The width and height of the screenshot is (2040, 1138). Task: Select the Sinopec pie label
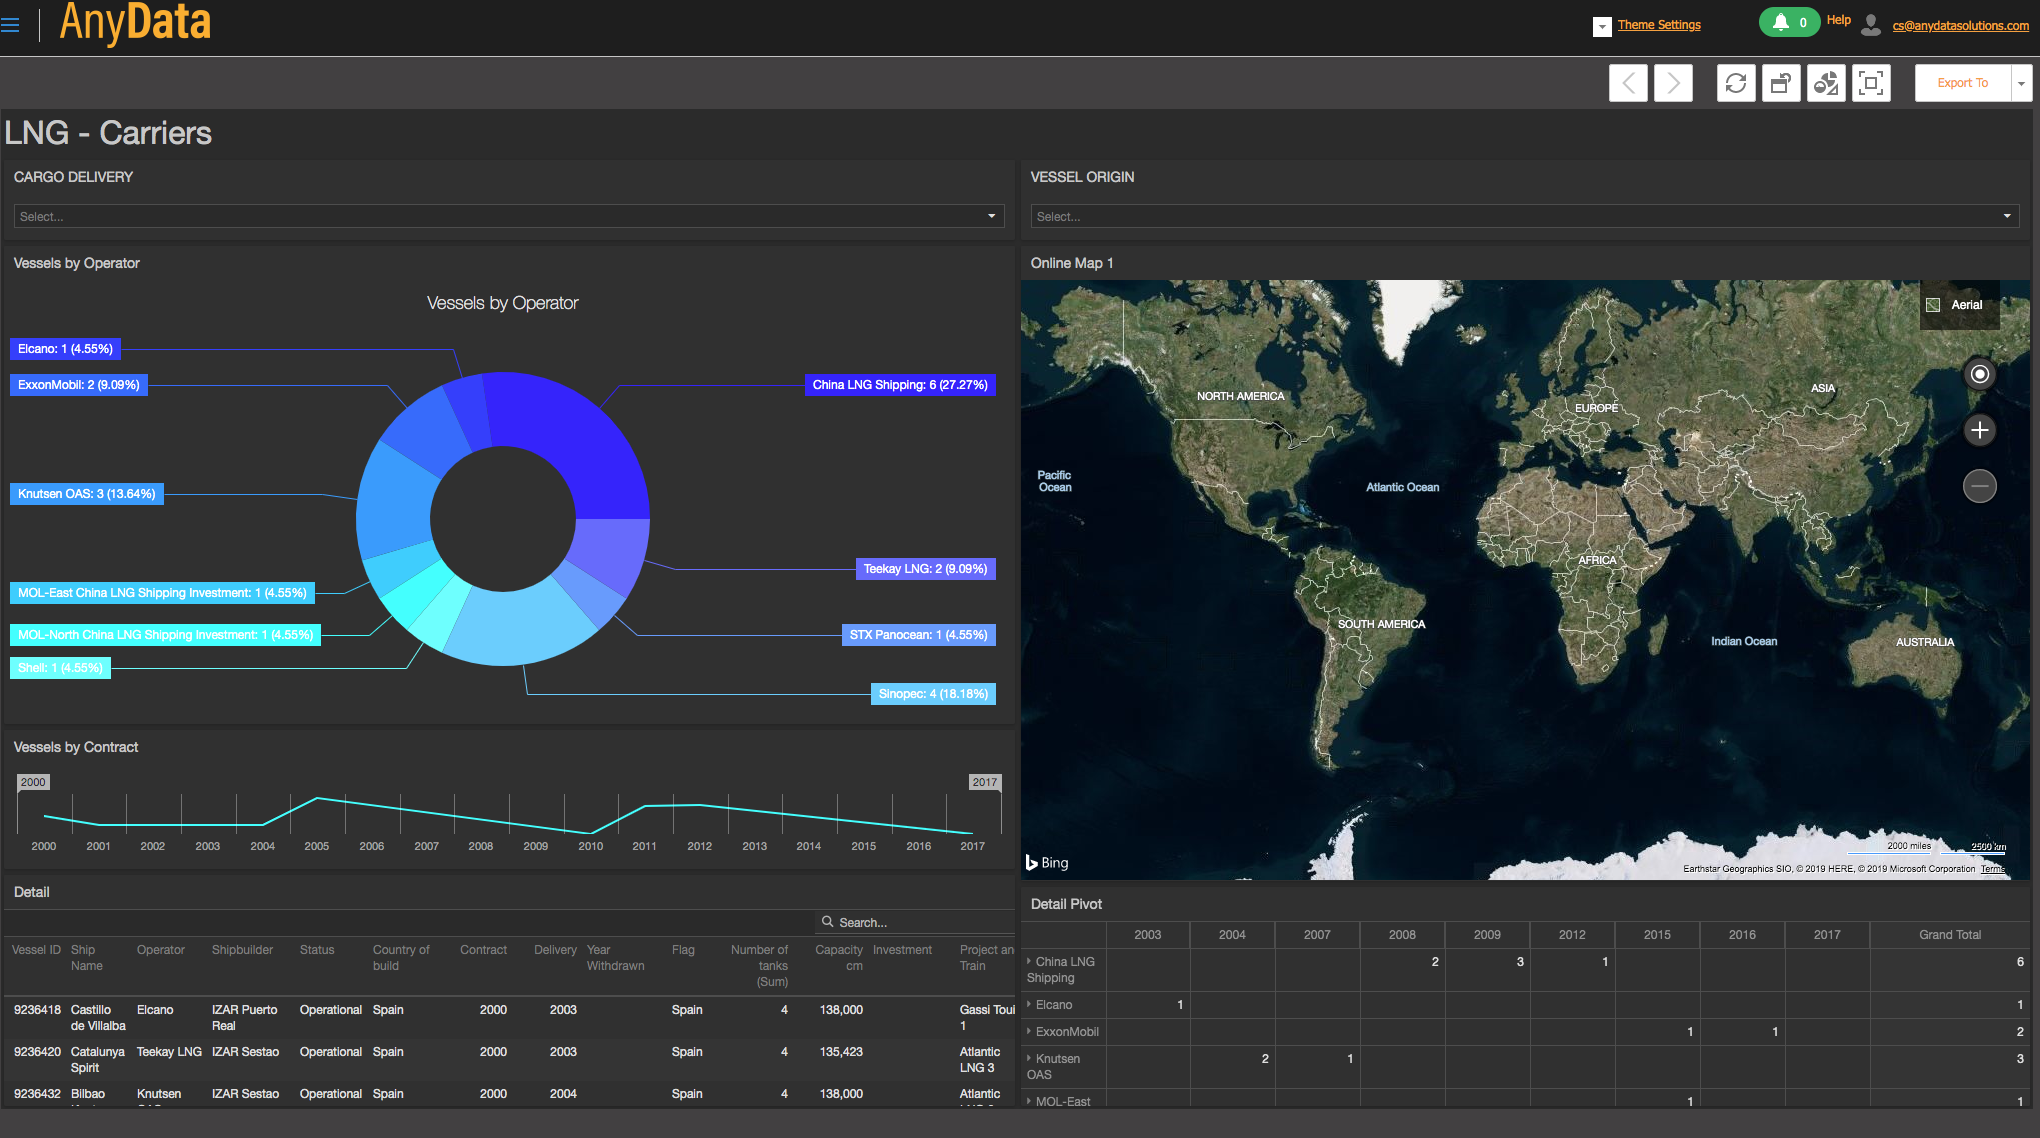933,694
